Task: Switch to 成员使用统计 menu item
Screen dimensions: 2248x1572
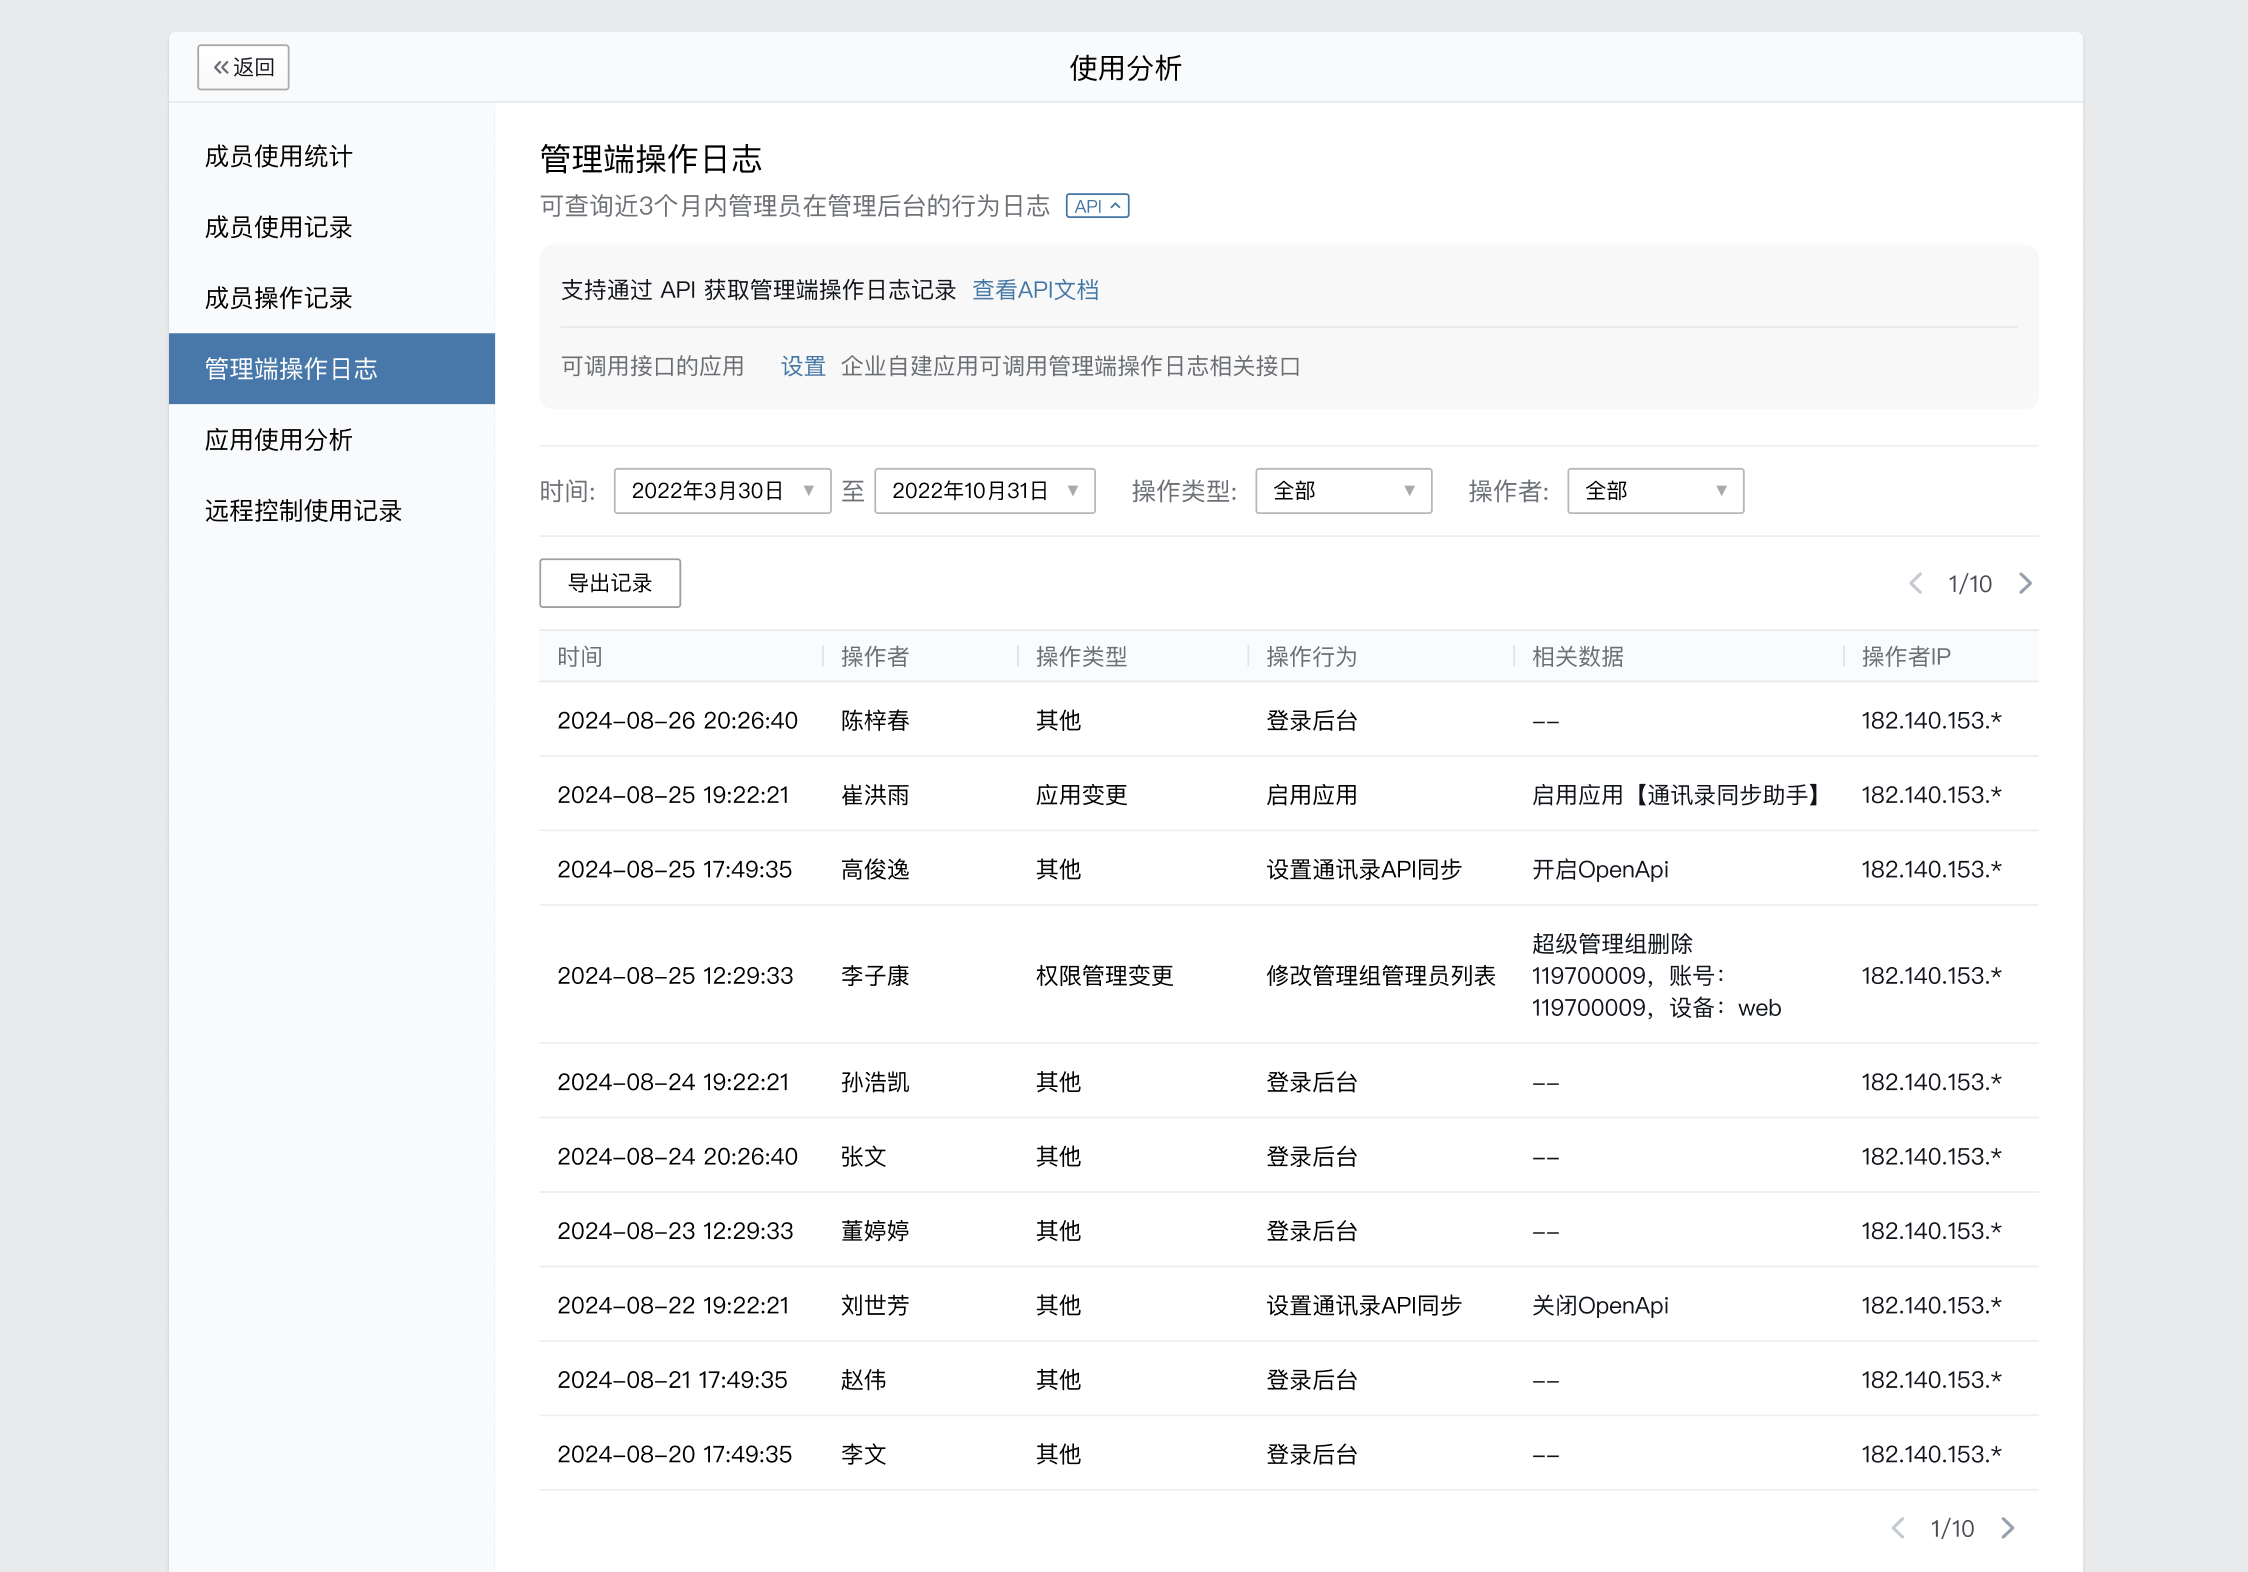Action: pyautogui.click(x=278, y=156)
